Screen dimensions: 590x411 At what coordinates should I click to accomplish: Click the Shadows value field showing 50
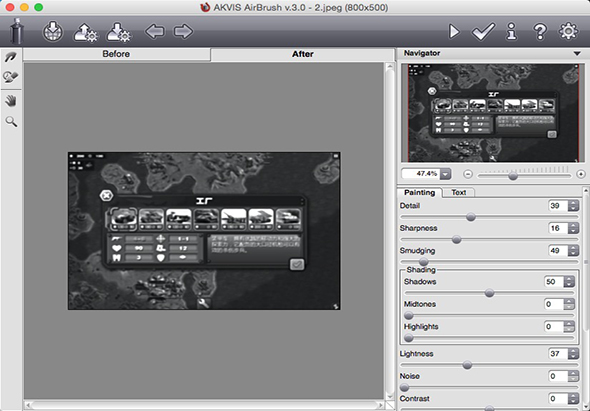tap(554, 282)
